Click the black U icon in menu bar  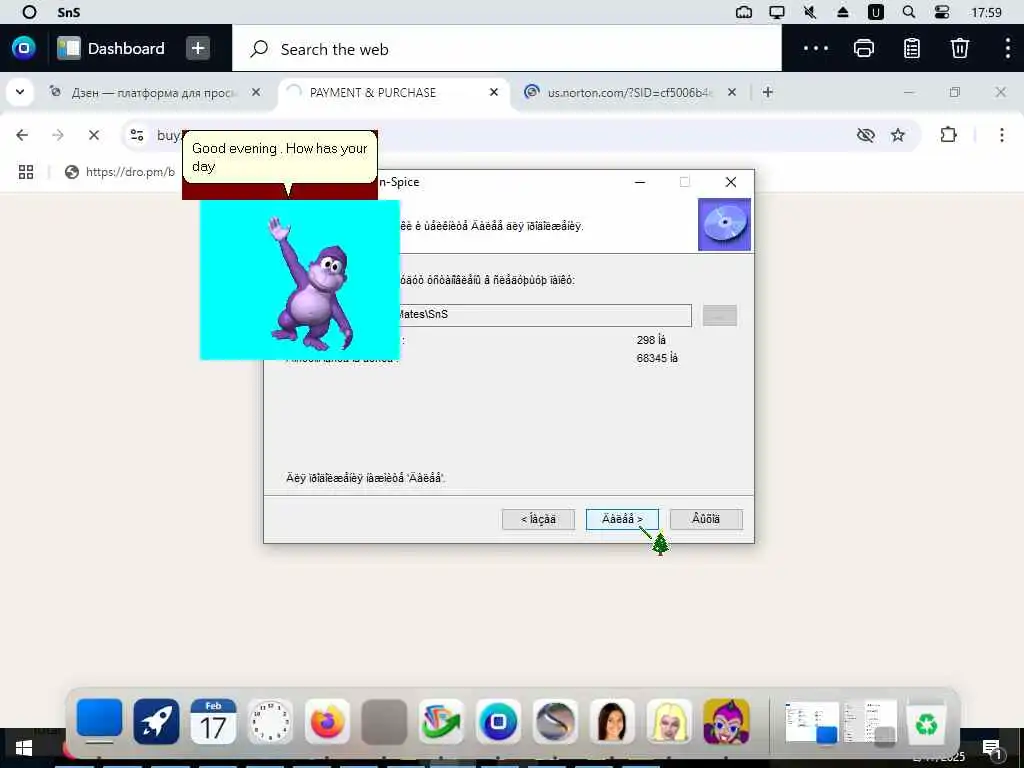876,12
